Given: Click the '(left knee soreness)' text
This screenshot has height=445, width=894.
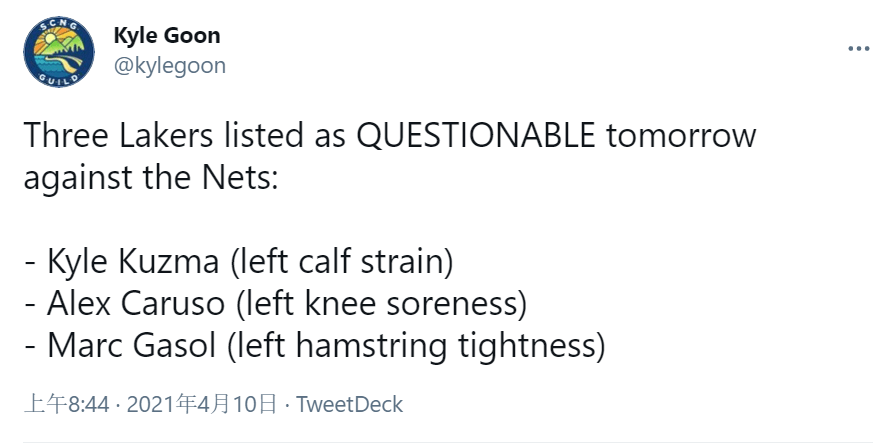Looking at the screenshot, I should click(x=381, y=304).
